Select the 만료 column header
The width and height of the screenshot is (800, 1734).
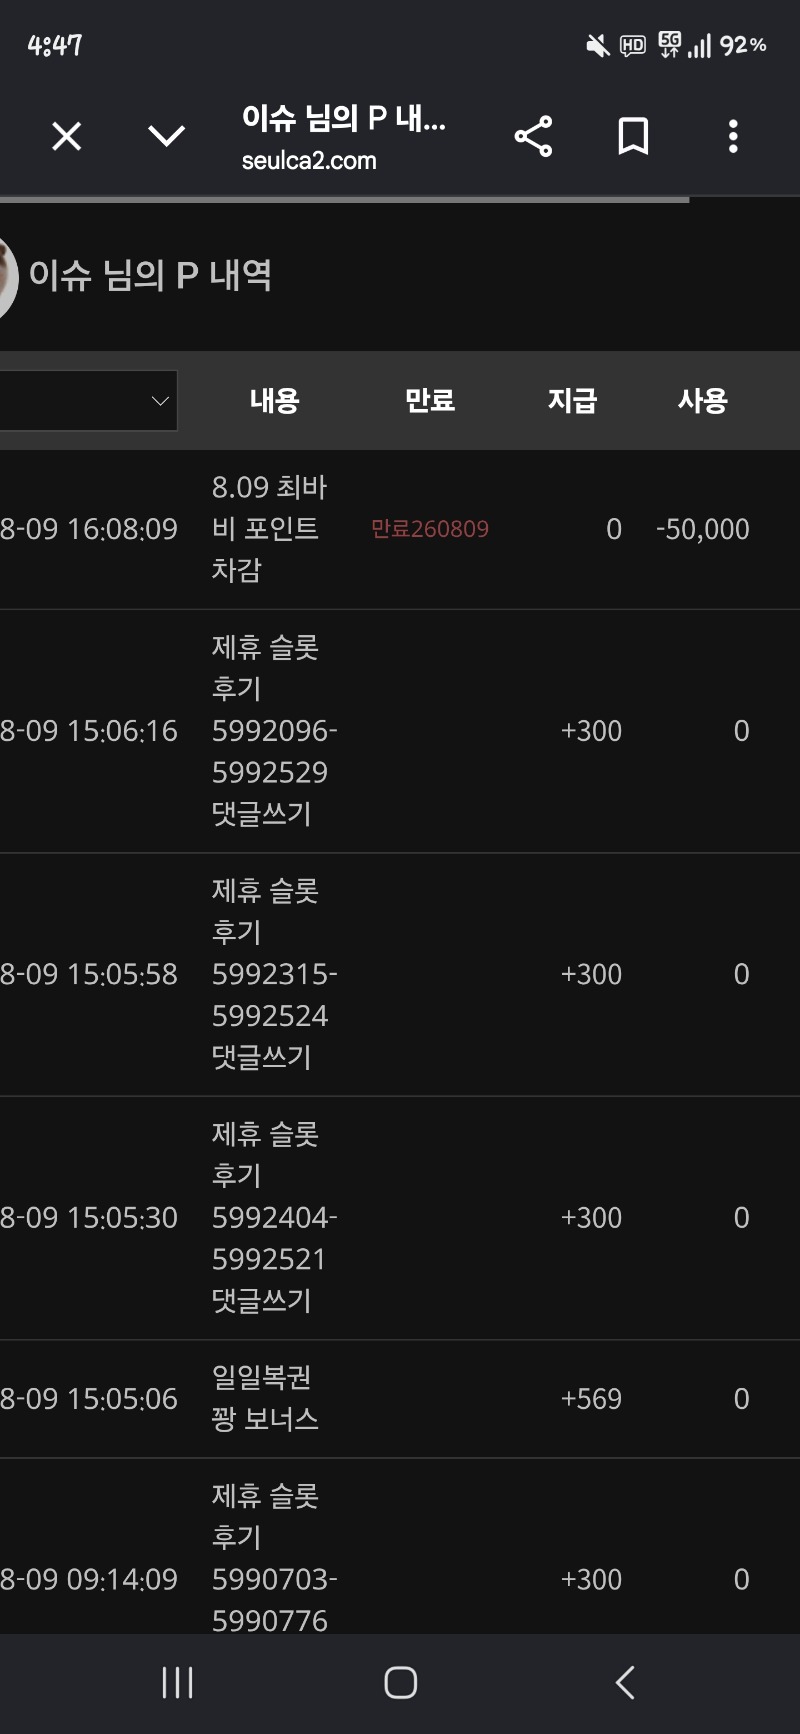[x=430, y=401]
